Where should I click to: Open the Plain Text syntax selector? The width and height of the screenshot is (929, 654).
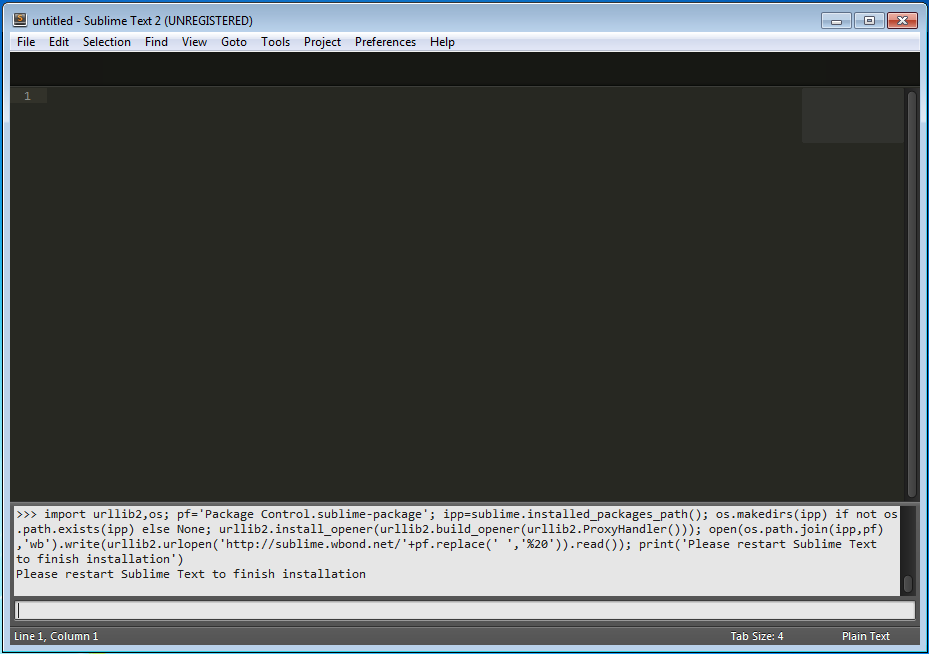866,636
